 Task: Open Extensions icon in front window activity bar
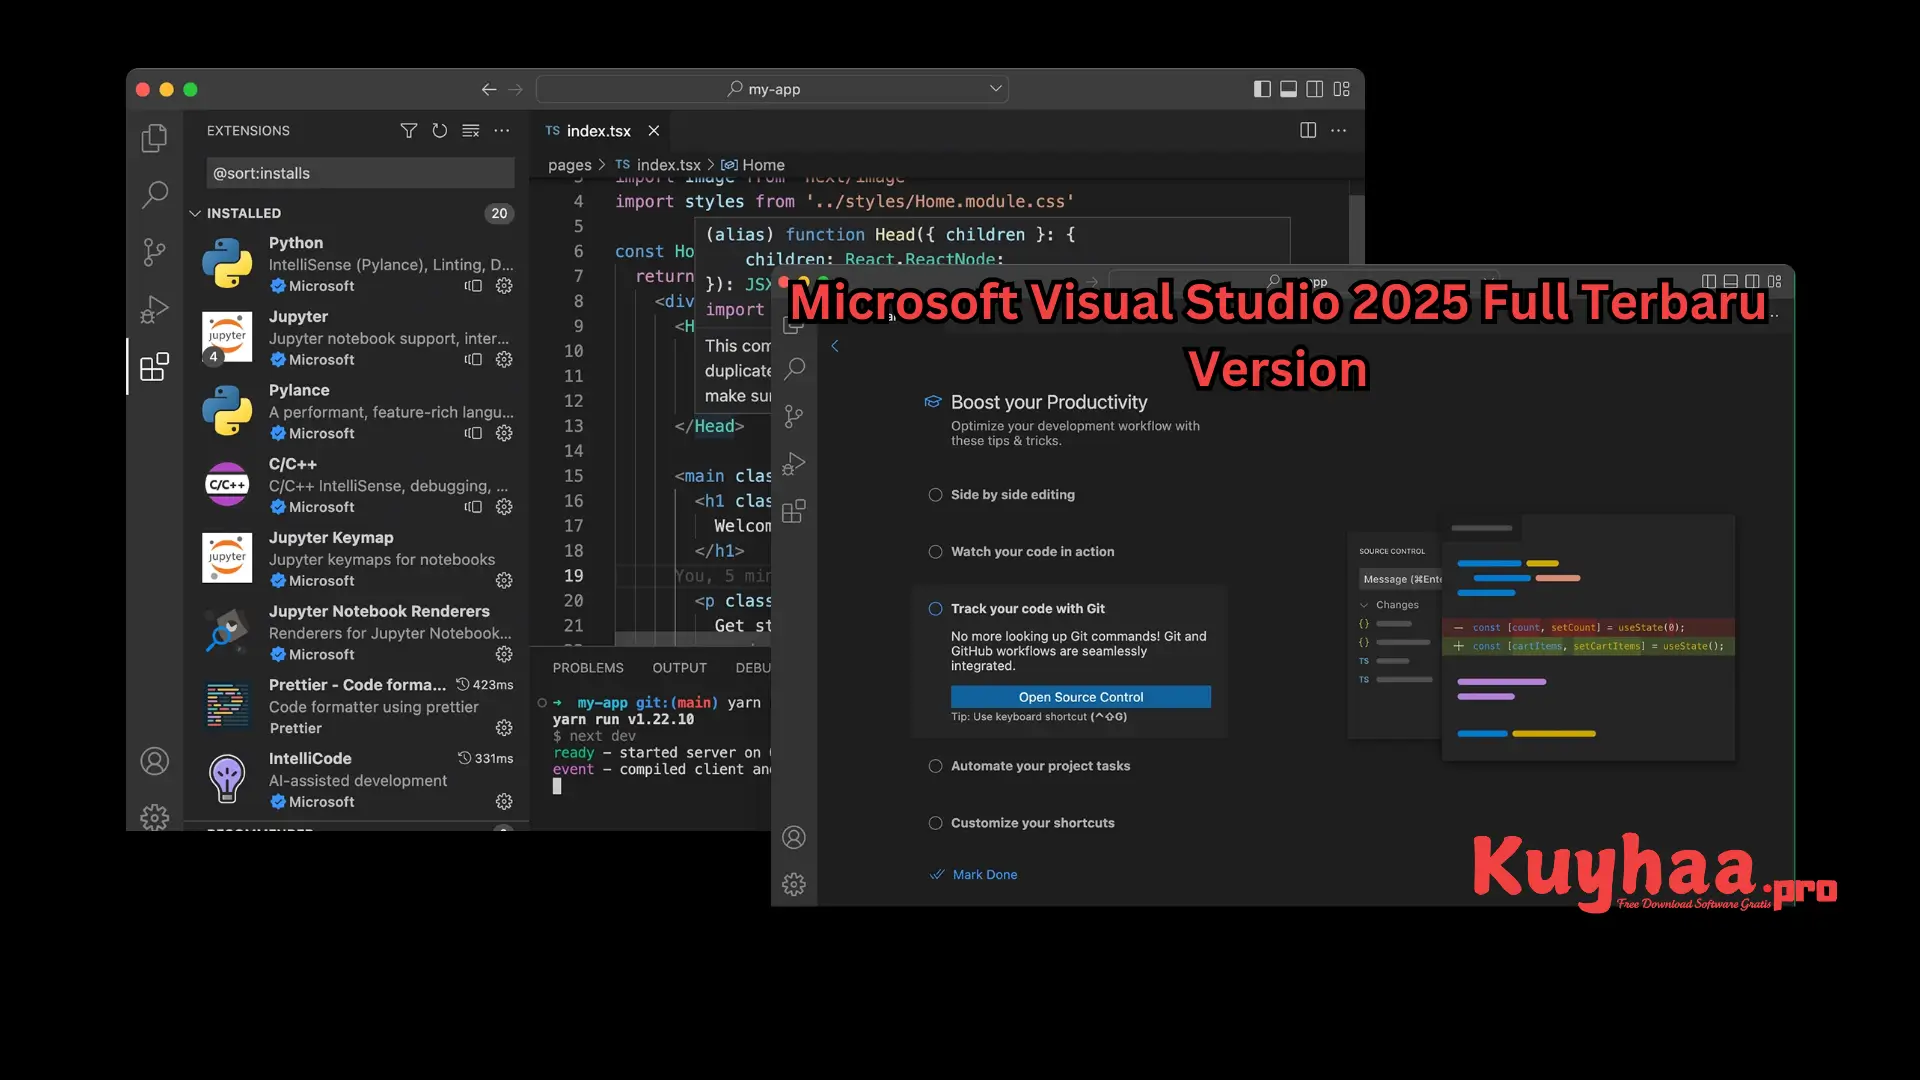[x=794, y=512]
